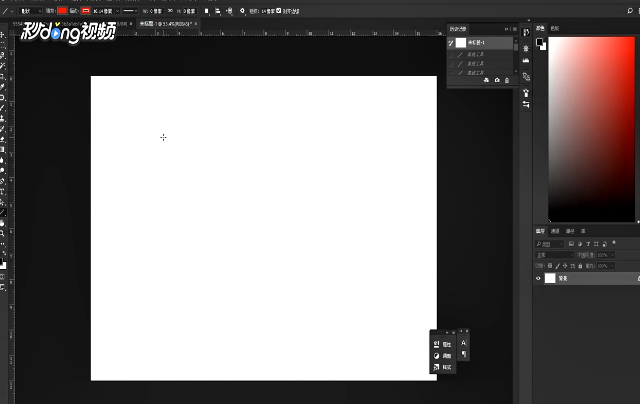Switch to the Color panel tab
The height and width of the screenshot is (404, 640).
pyautogui.click(x=540, y=28)
